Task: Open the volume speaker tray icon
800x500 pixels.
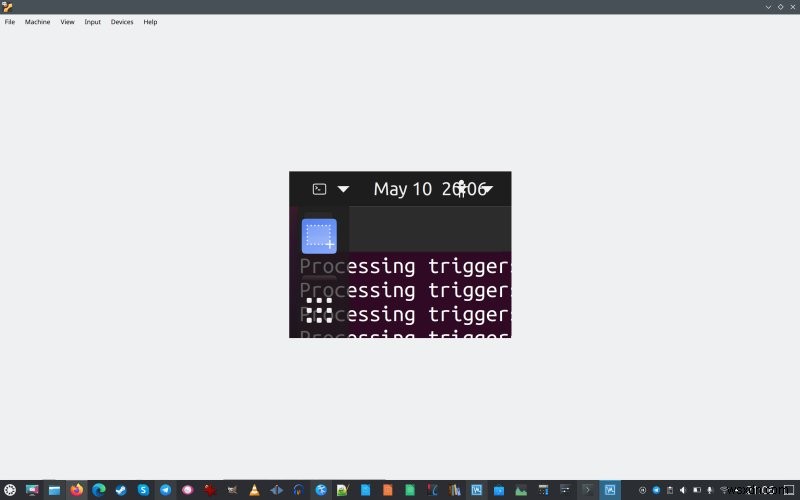Action: click(683, 490)
